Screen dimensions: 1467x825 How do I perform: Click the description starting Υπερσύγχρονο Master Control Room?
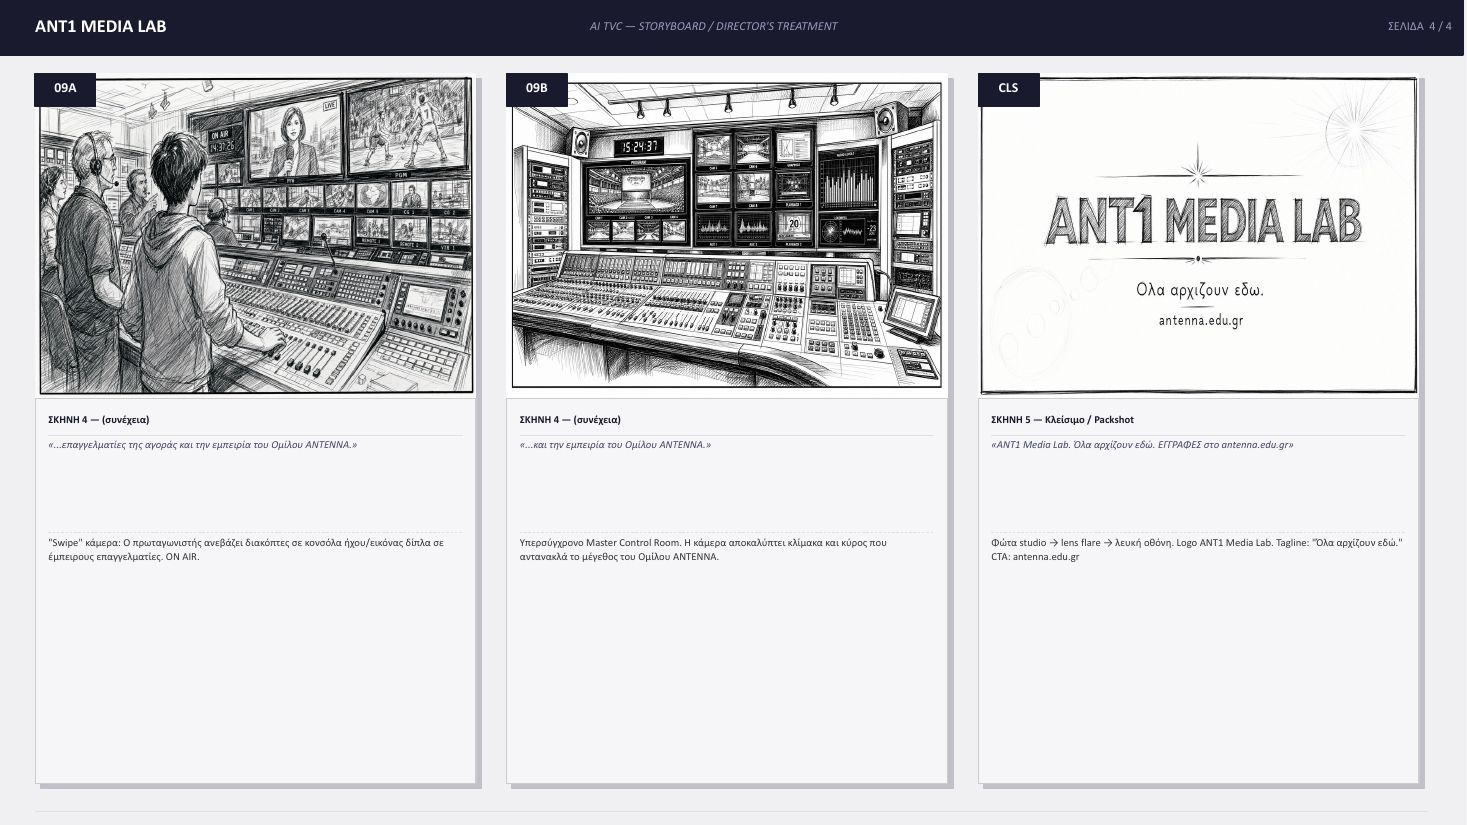pyautogui.click(x=703, y=550)
